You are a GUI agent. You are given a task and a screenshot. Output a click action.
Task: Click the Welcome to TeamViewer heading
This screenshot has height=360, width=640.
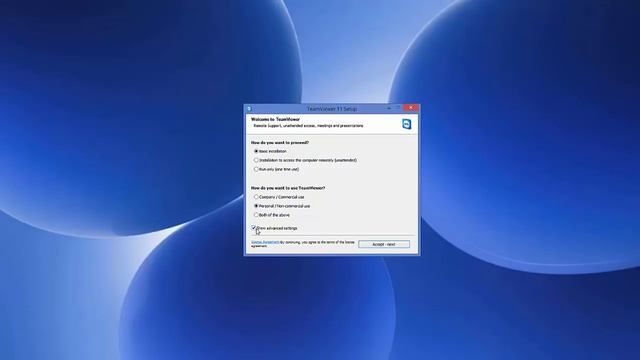click(x=275, y=119)
